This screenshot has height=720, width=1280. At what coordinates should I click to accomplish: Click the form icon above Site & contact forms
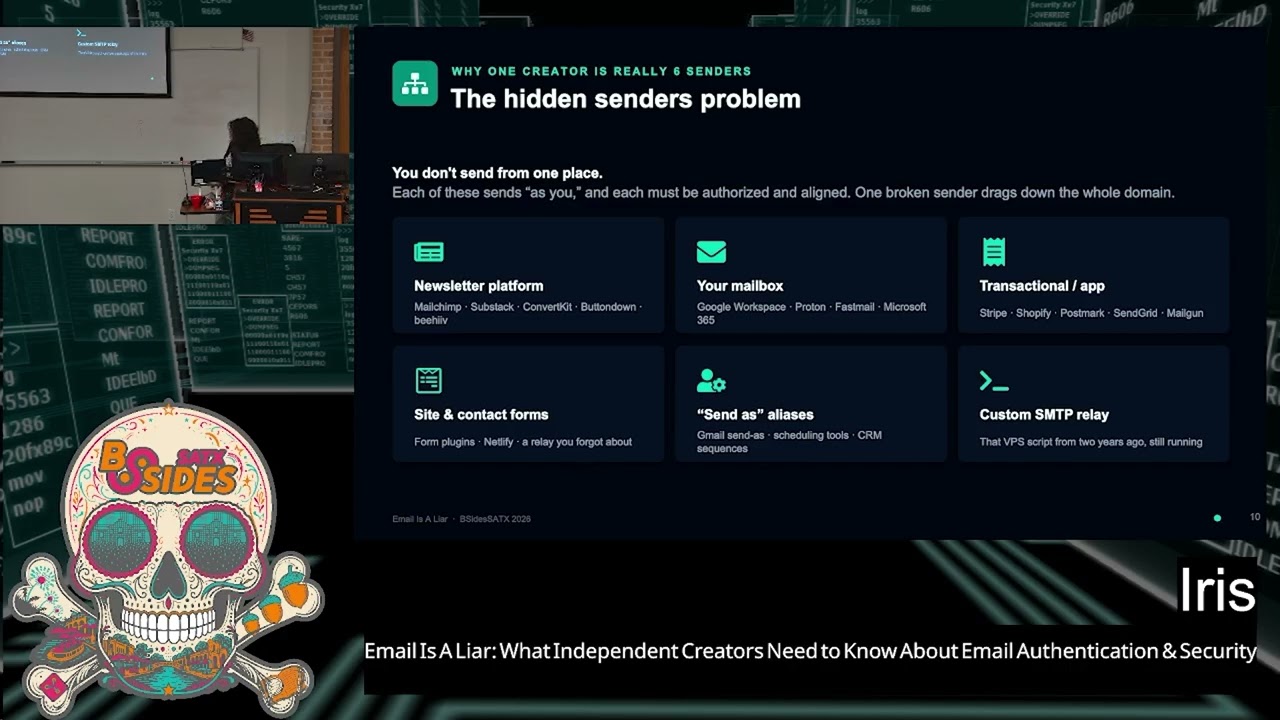point(428,380)
